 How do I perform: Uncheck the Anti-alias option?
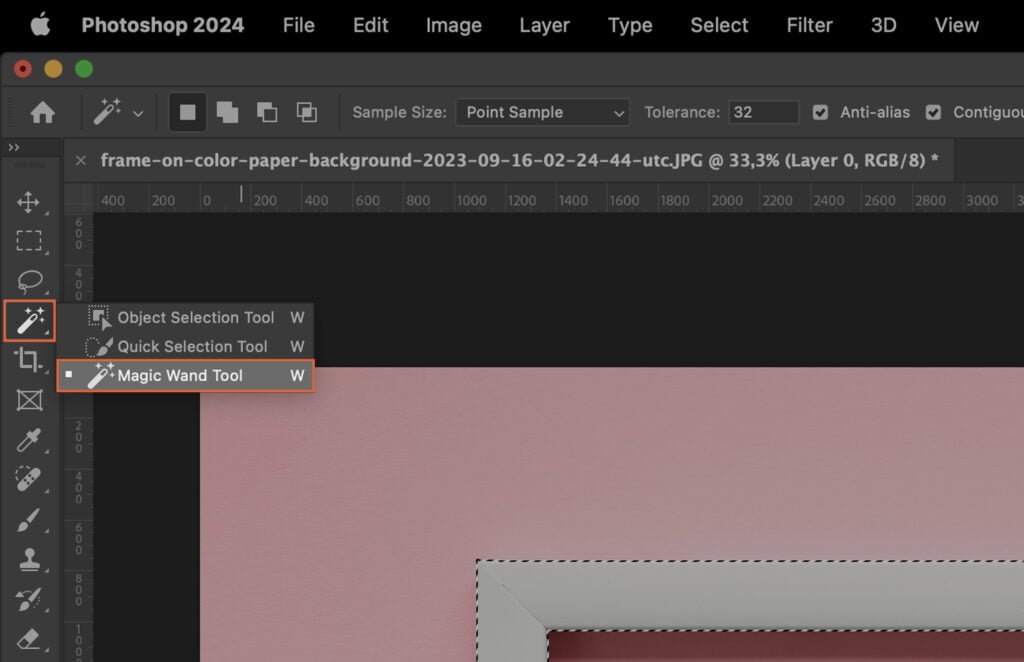pos(820,112)
